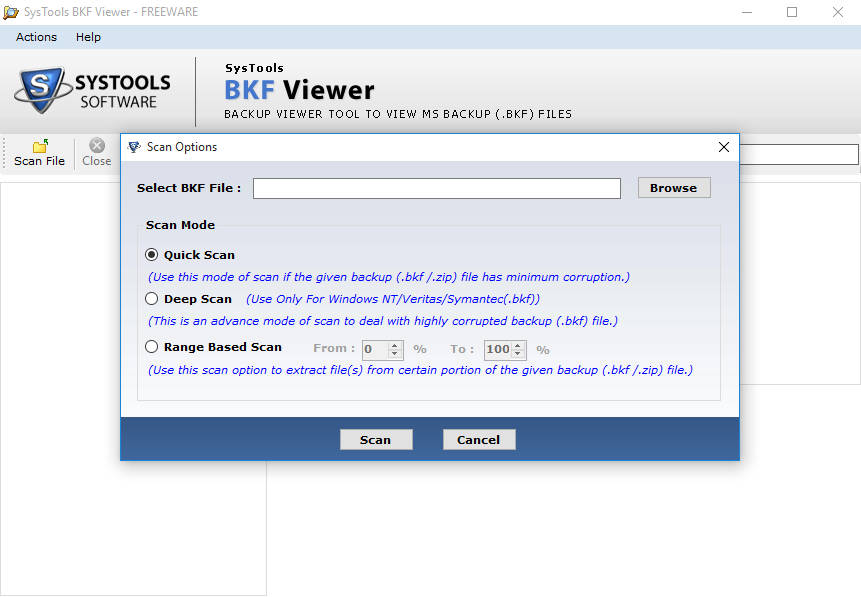Image resolution: width=861 pixels, height=597 pixels.
Task: Select the Range Based Scan option
Action: point(152,347)
